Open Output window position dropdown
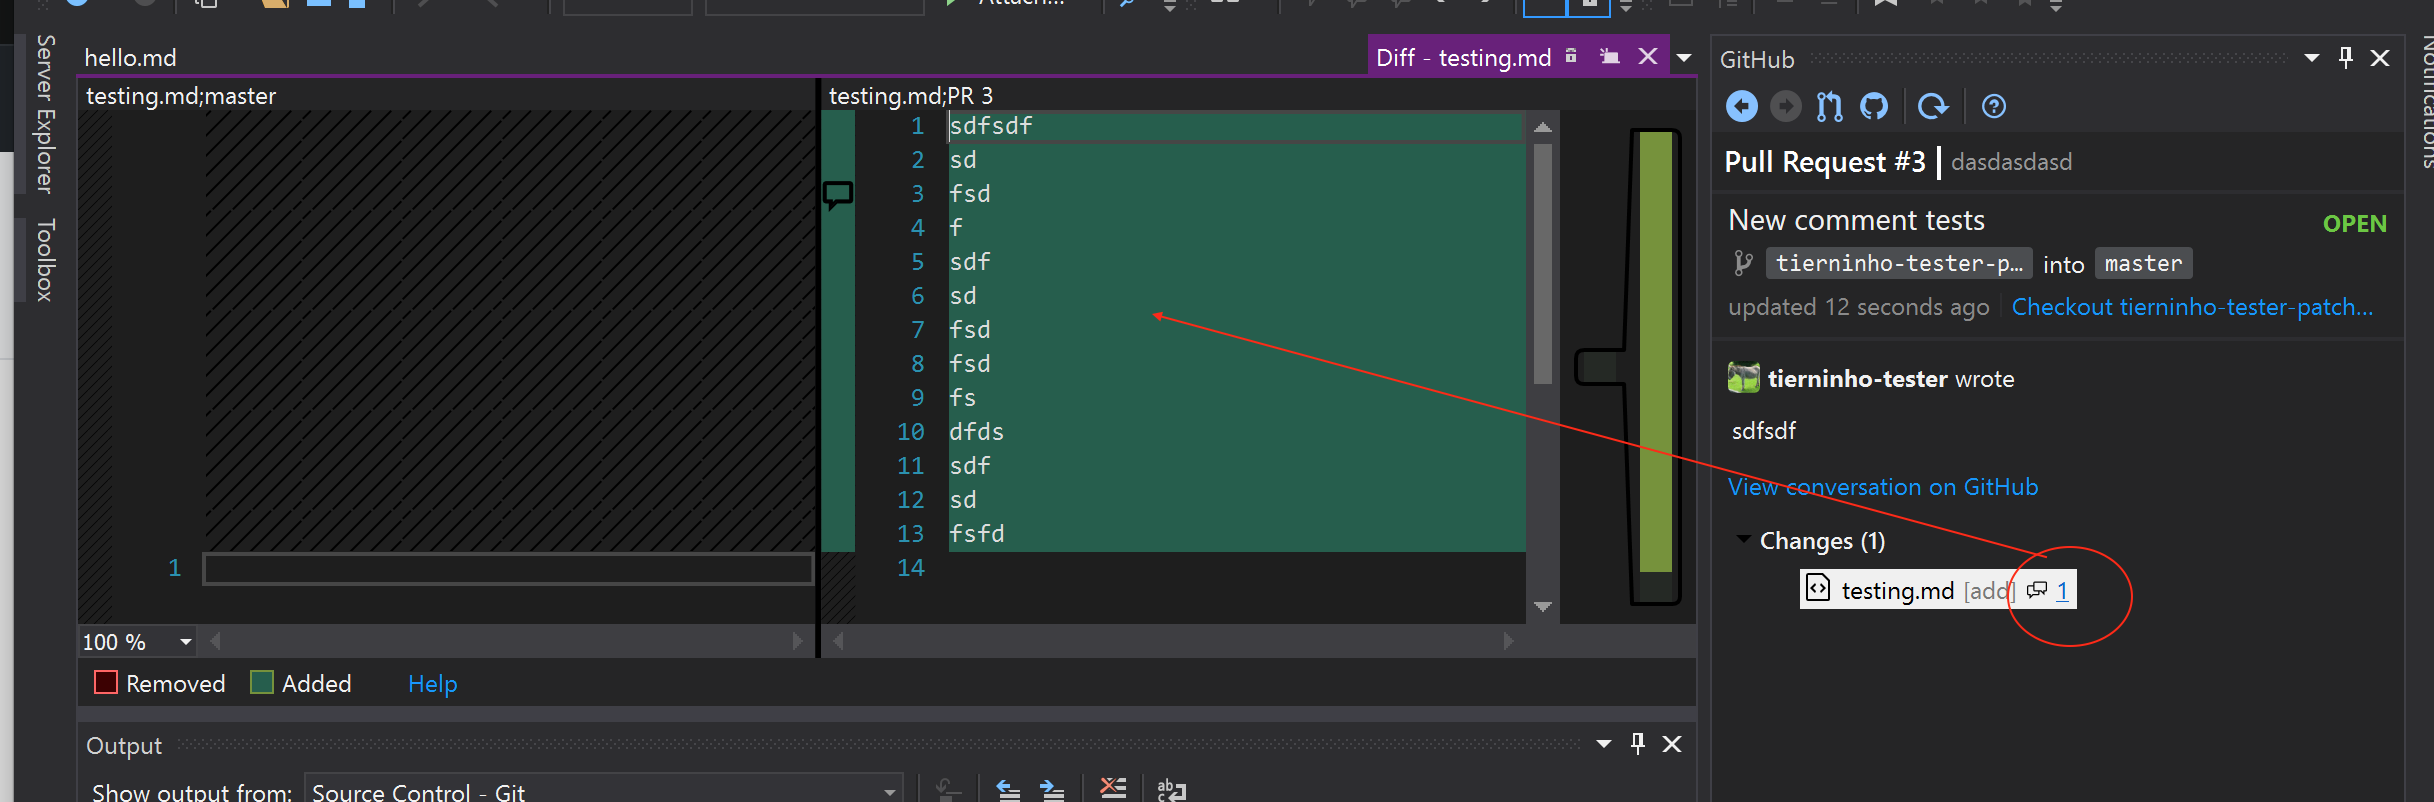 click(1604, 744)
